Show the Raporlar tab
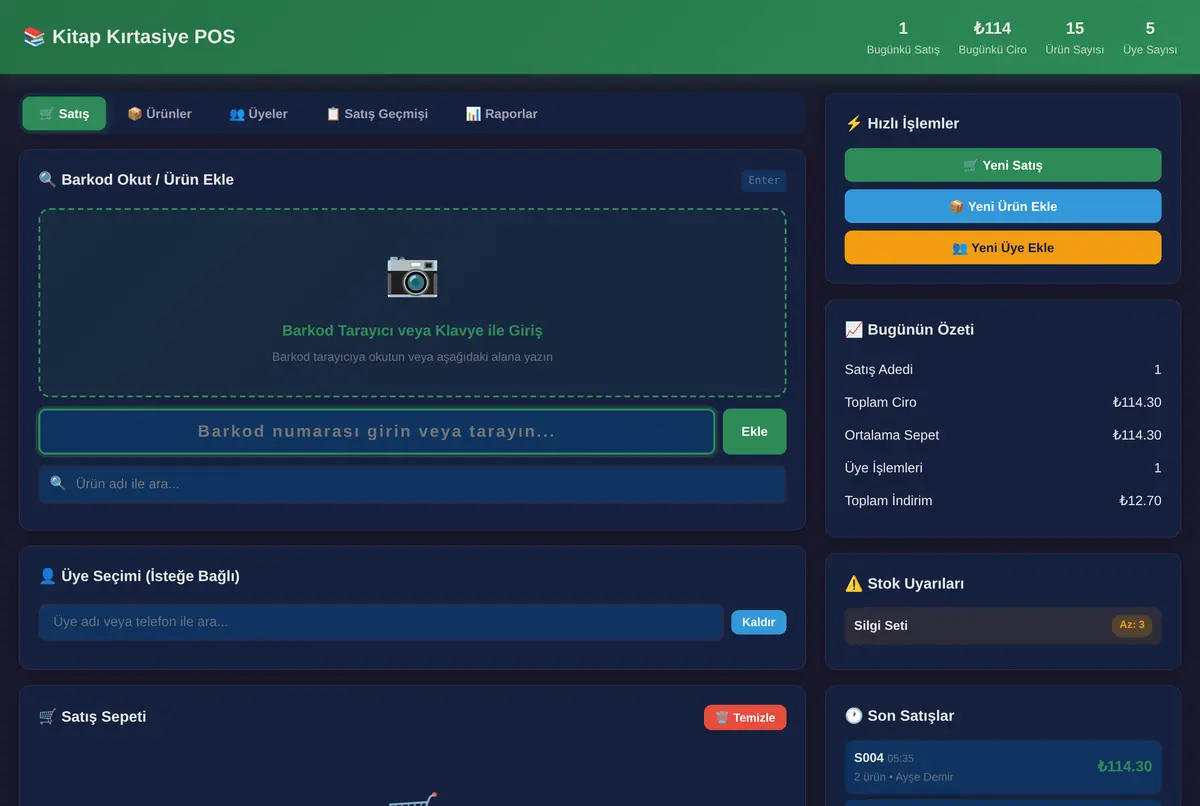This screenshot has height=806, width=1200. point(501,114)
